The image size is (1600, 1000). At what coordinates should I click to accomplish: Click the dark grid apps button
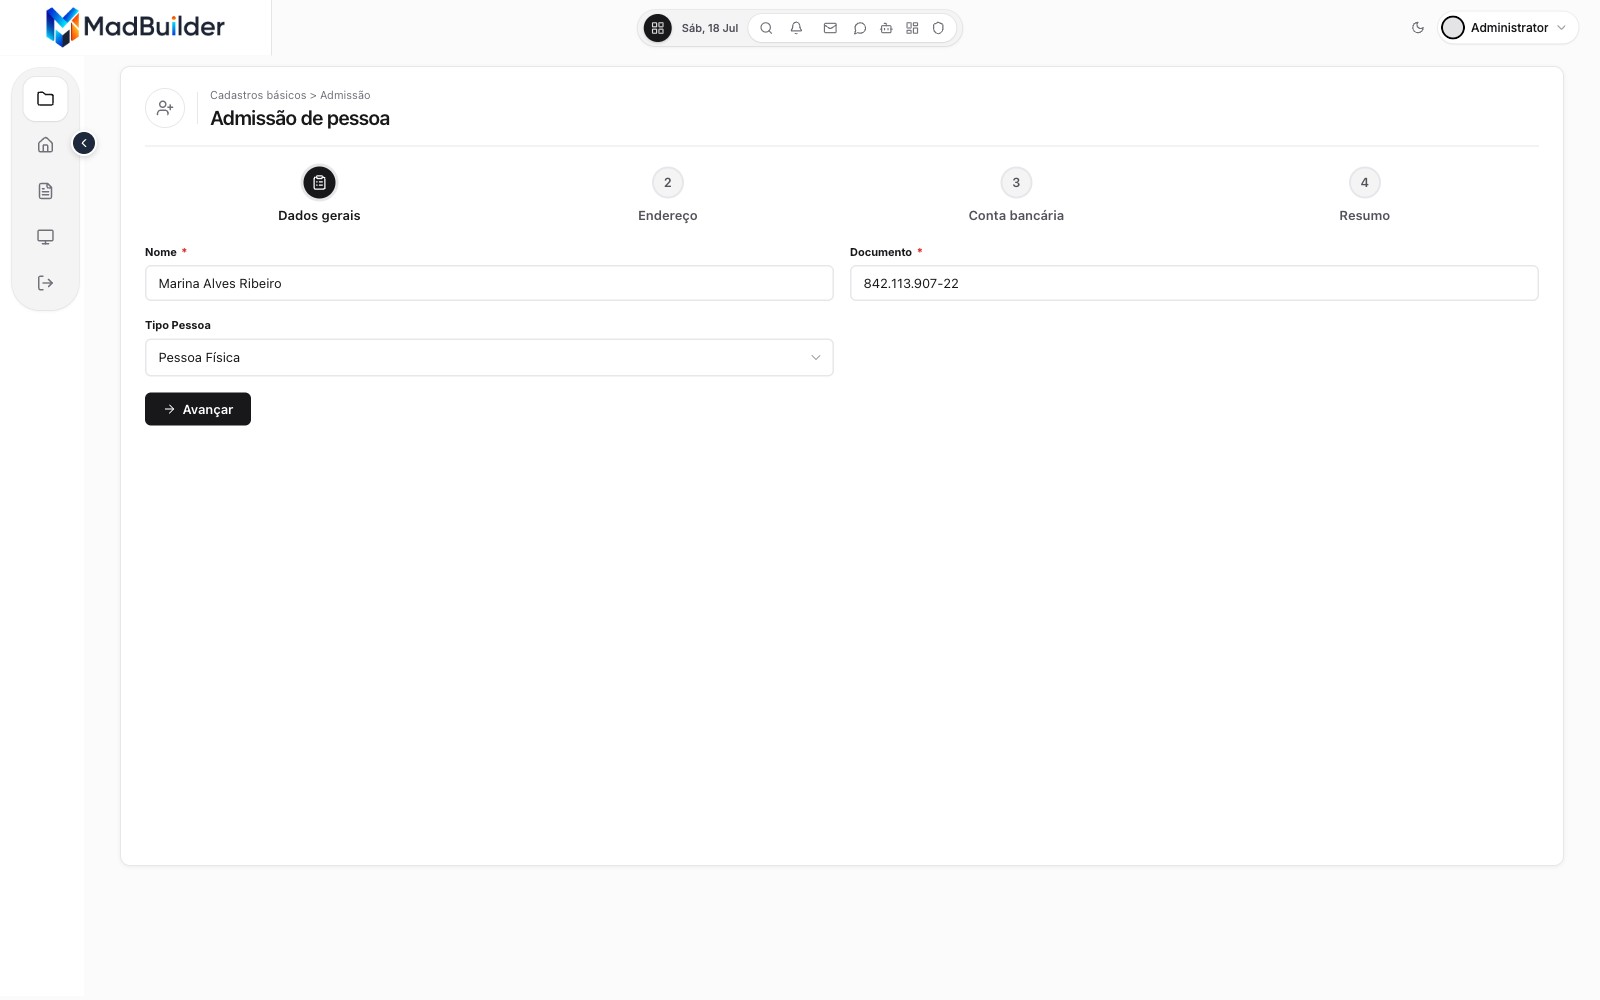click(x=657, y=28)
